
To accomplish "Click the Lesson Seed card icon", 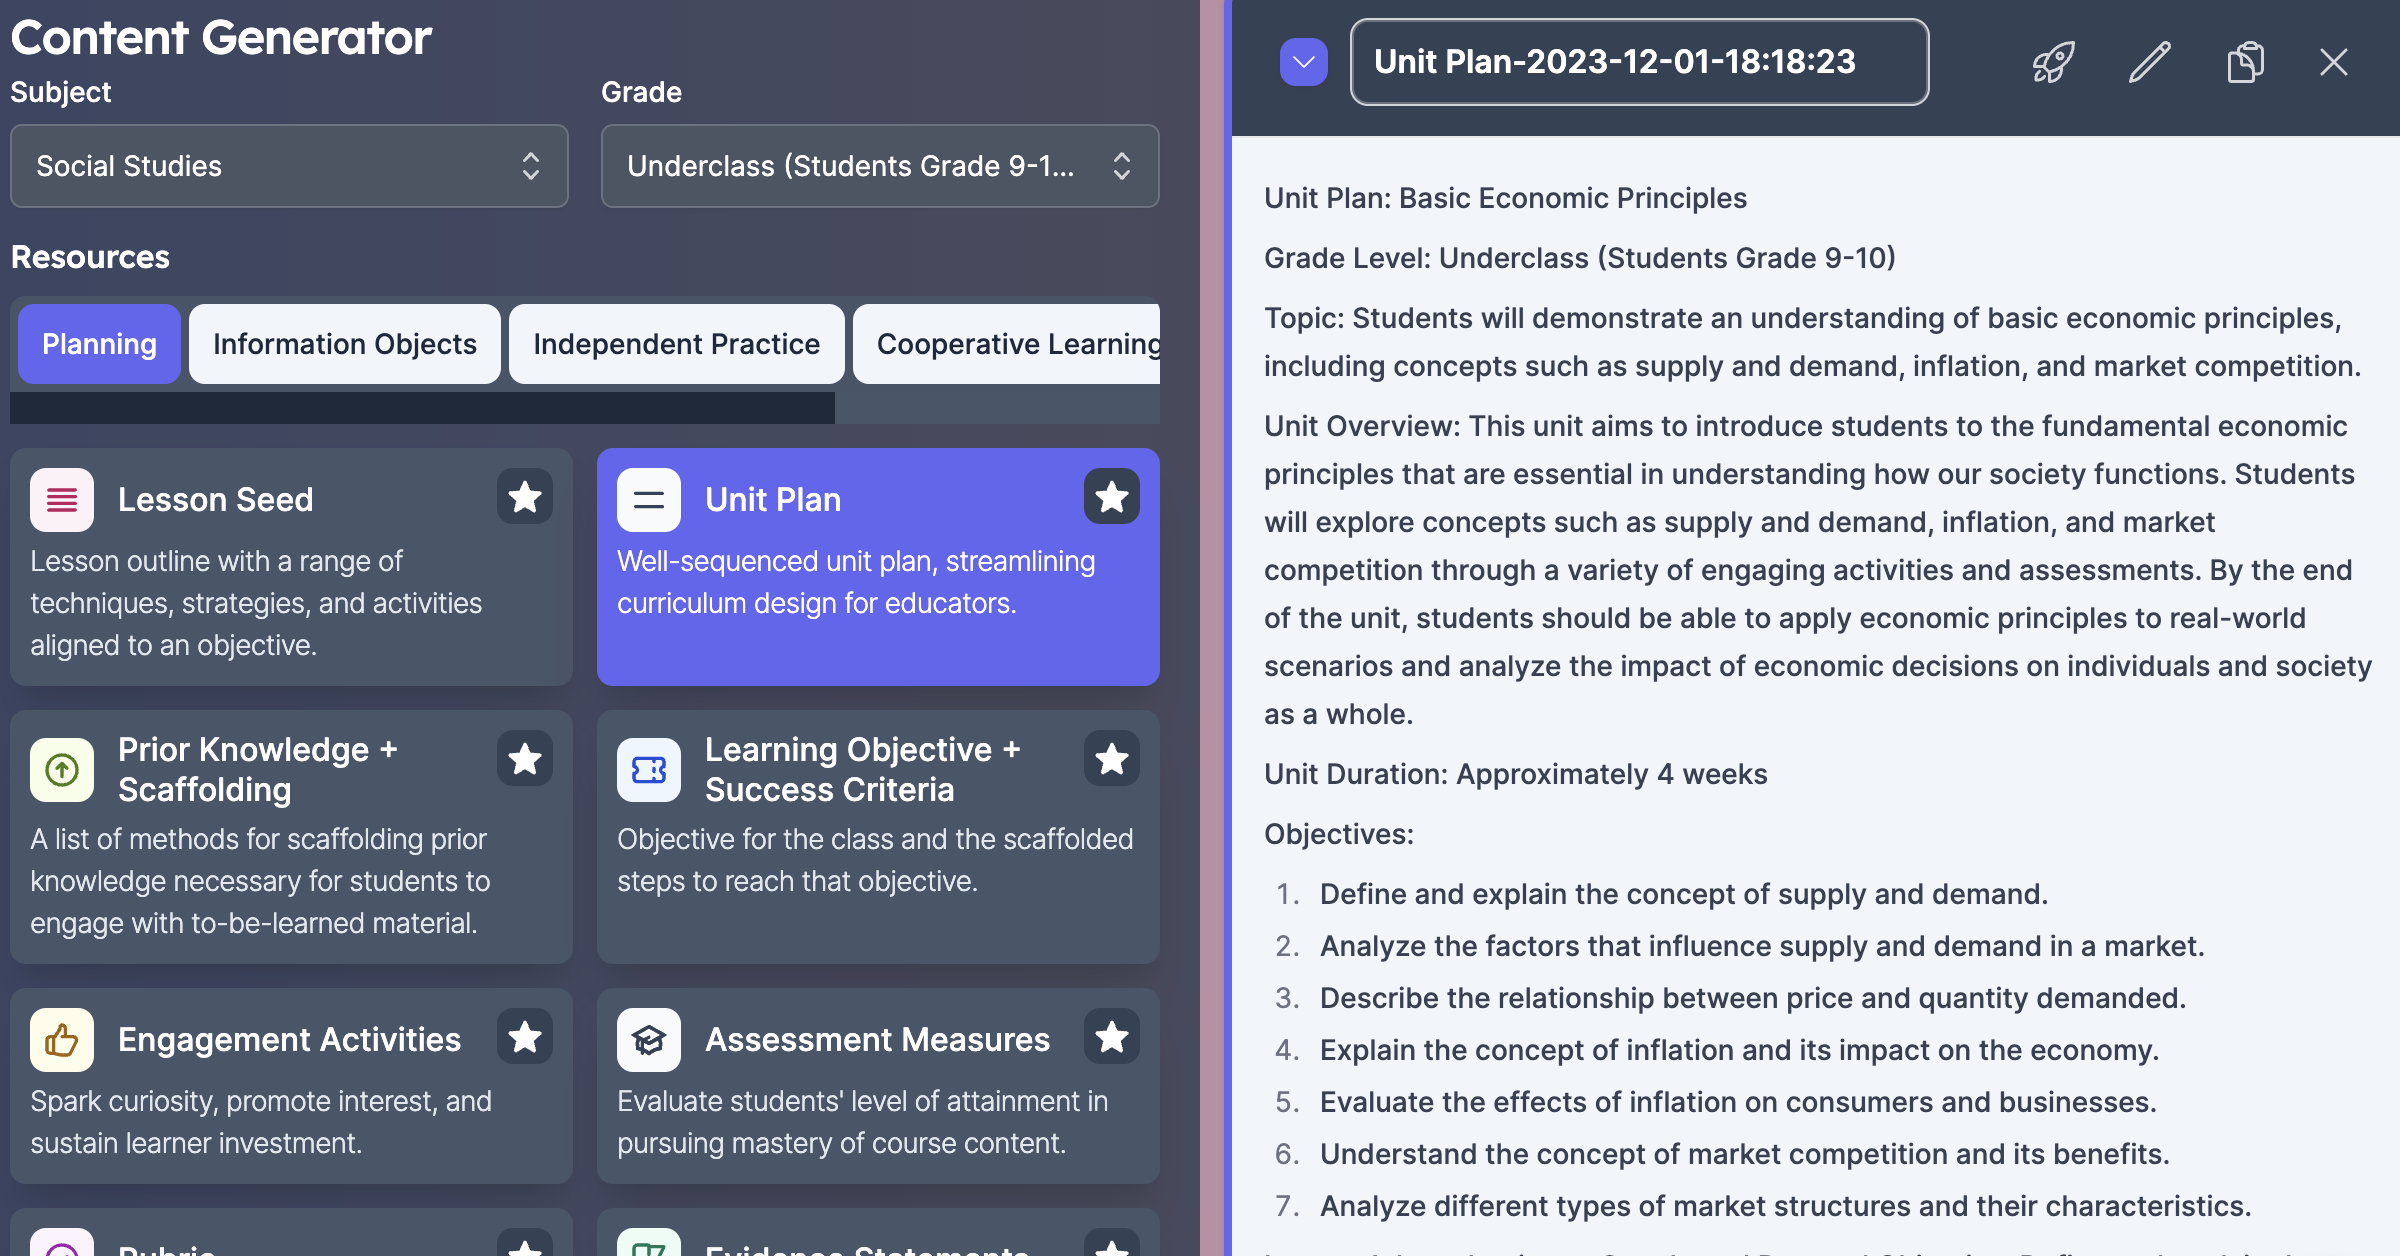I will coord(62,499).
